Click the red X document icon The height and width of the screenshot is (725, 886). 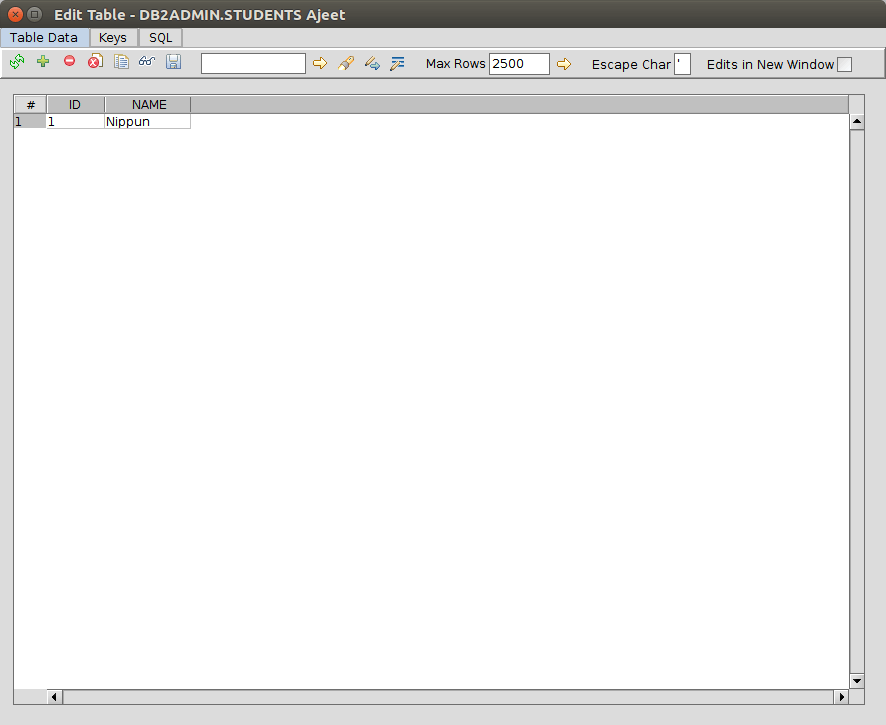95,61
